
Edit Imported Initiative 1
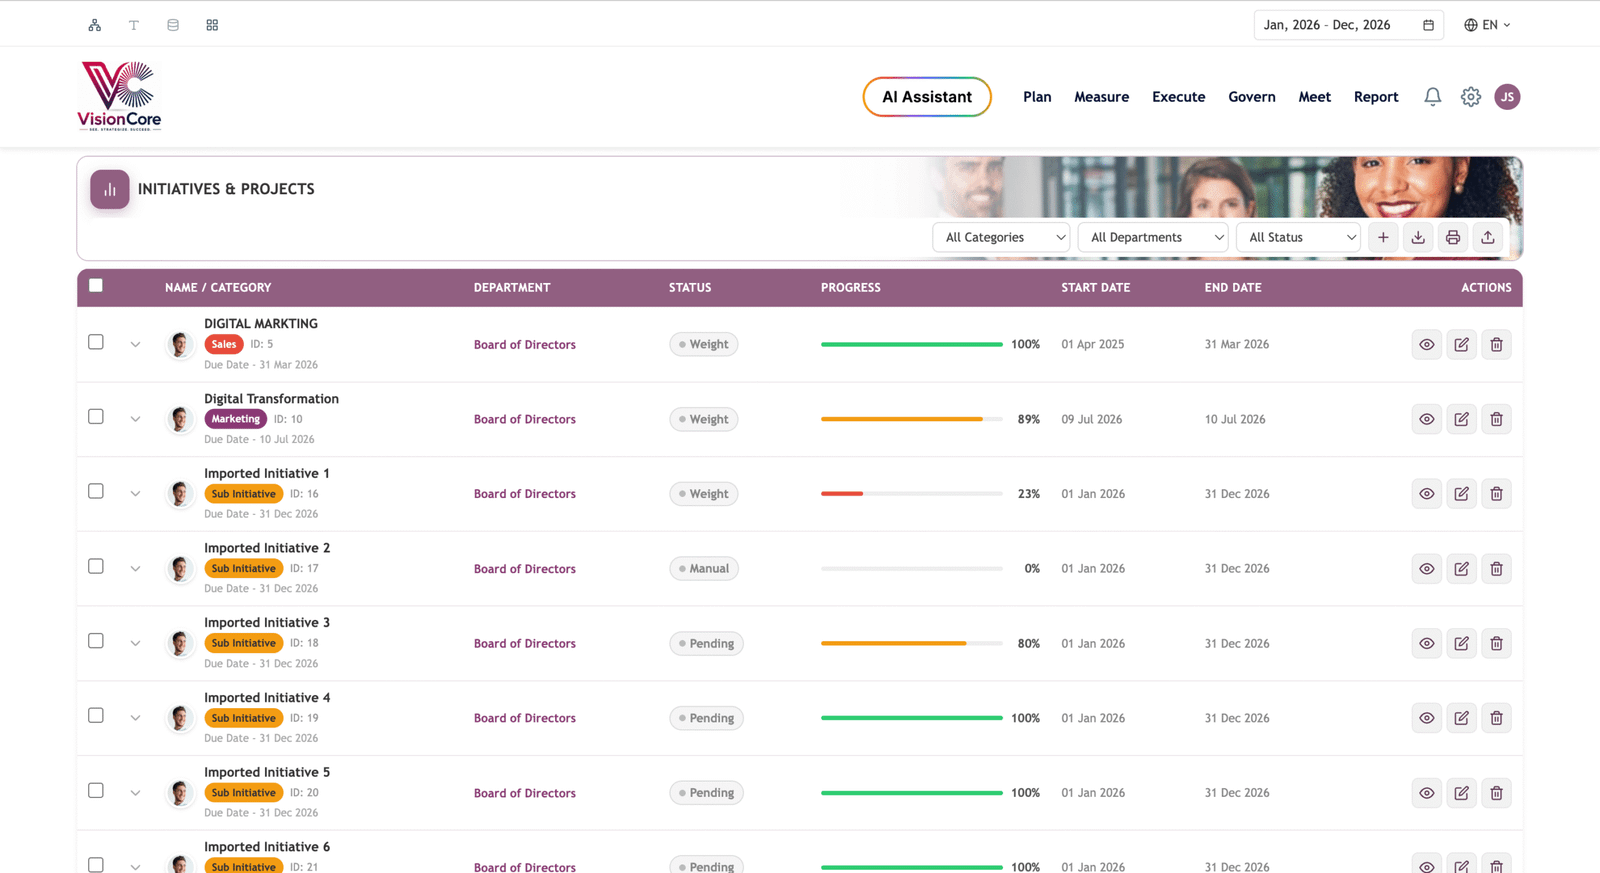click(1462, 494)
